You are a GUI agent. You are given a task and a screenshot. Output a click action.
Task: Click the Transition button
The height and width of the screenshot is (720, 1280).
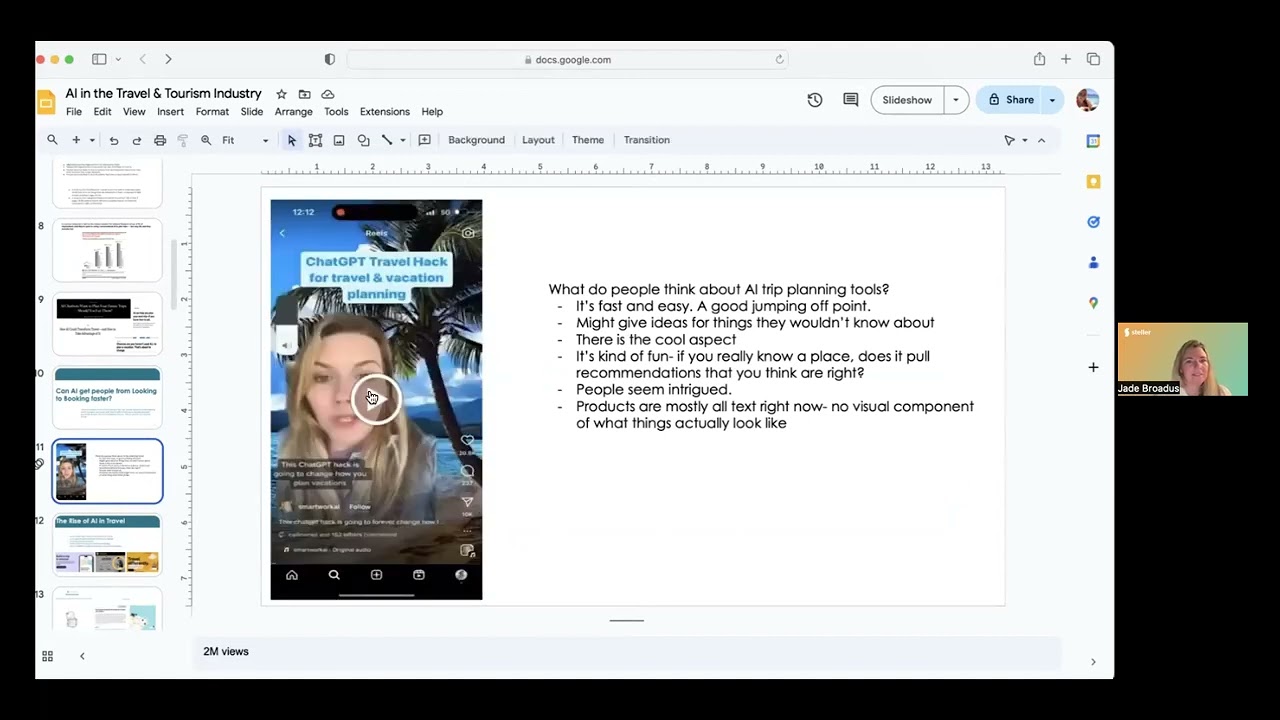pyautogui.click(x=647, y=140)
